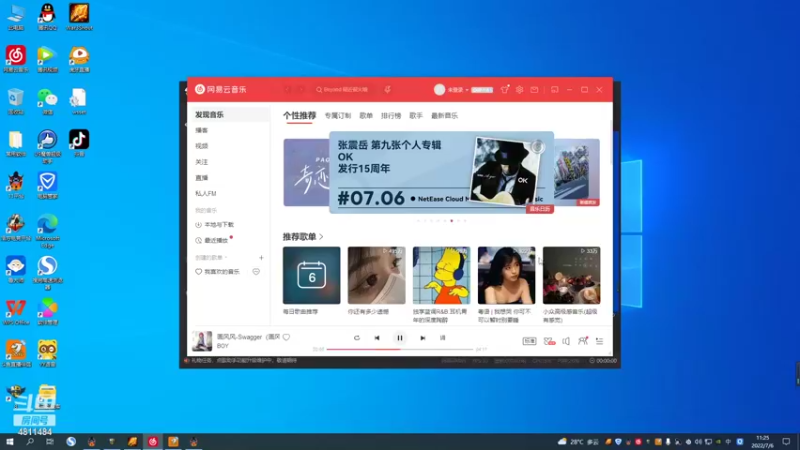Toggle the loop playback mode icon
Viewport: 800px width, 450px height.
[x=357, y=338]
